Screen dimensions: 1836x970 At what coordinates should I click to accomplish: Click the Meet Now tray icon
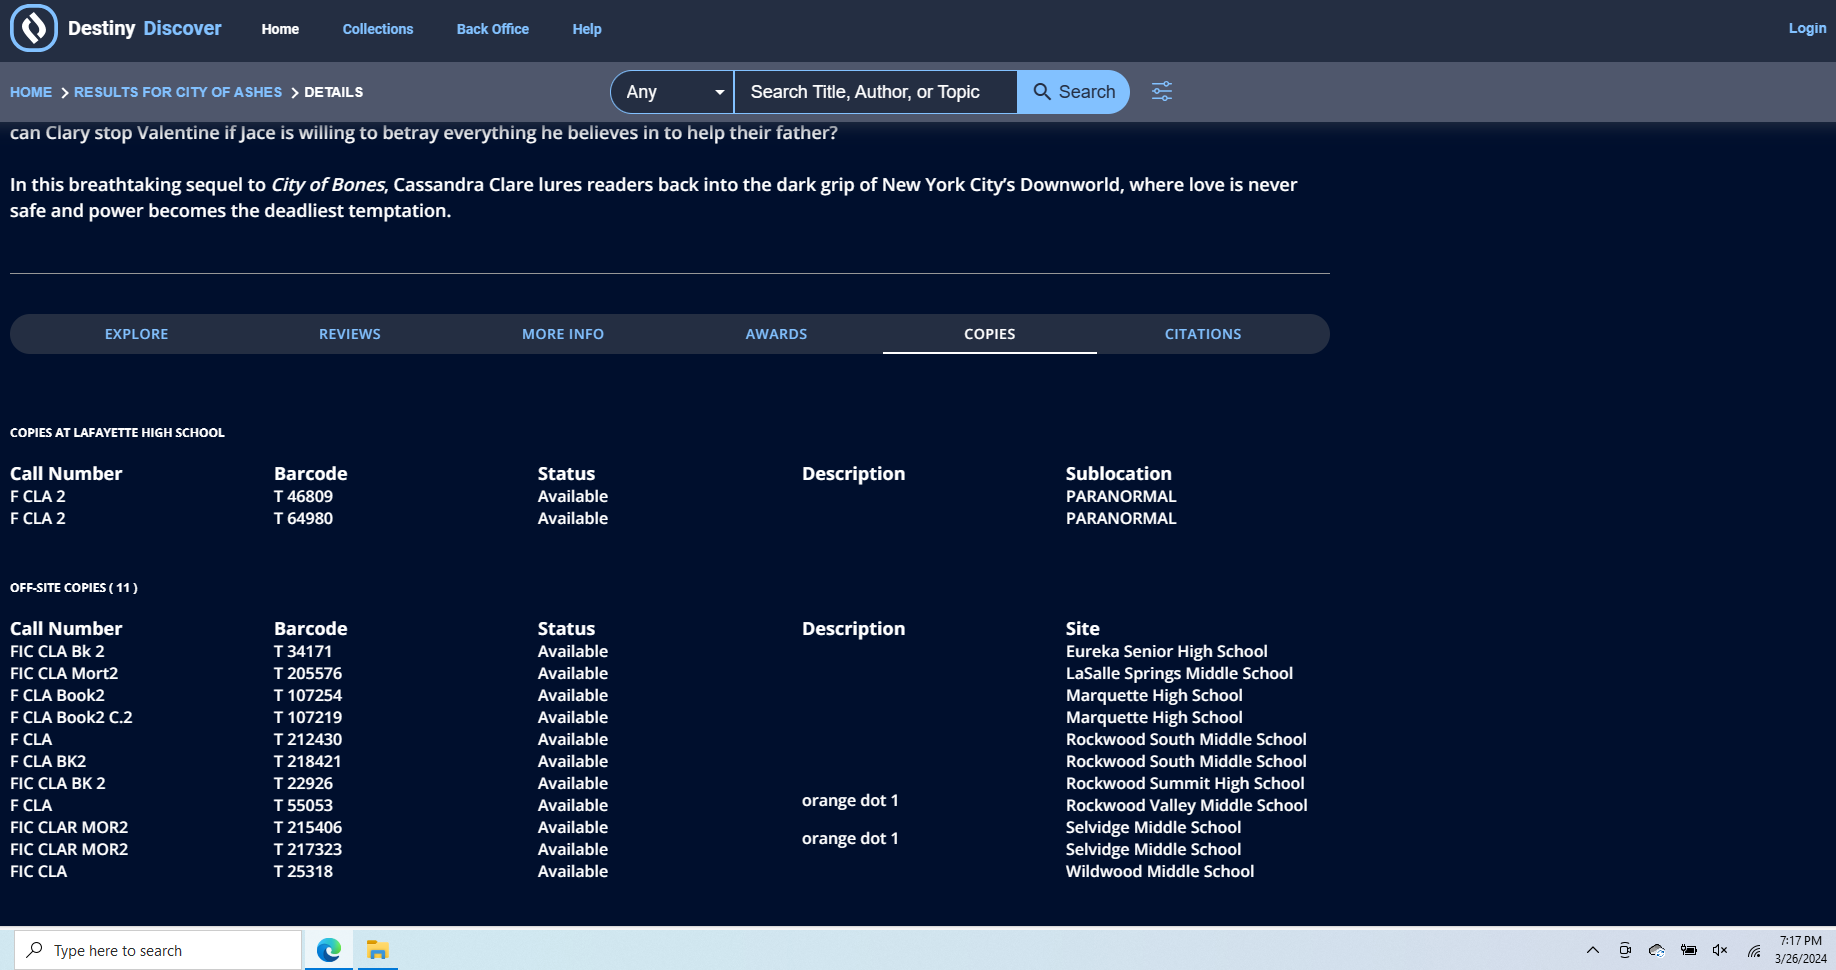click(x=1625, y=950)
